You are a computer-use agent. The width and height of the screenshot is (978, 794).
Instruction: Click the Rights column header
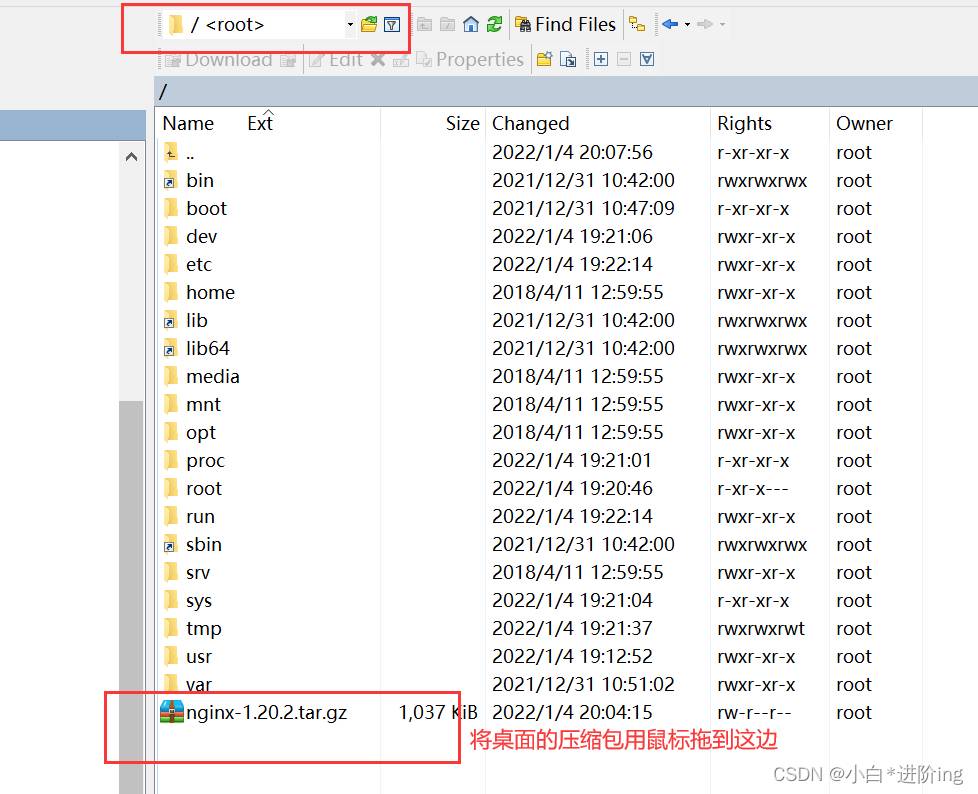click(x=744, y=123)
